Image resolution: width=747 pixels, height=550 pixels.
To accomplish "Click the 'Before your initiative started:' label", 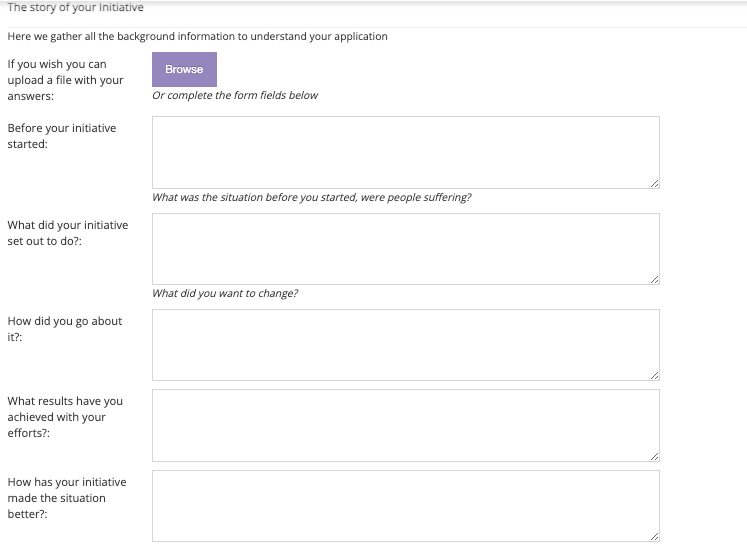I will tap(62, 136).
